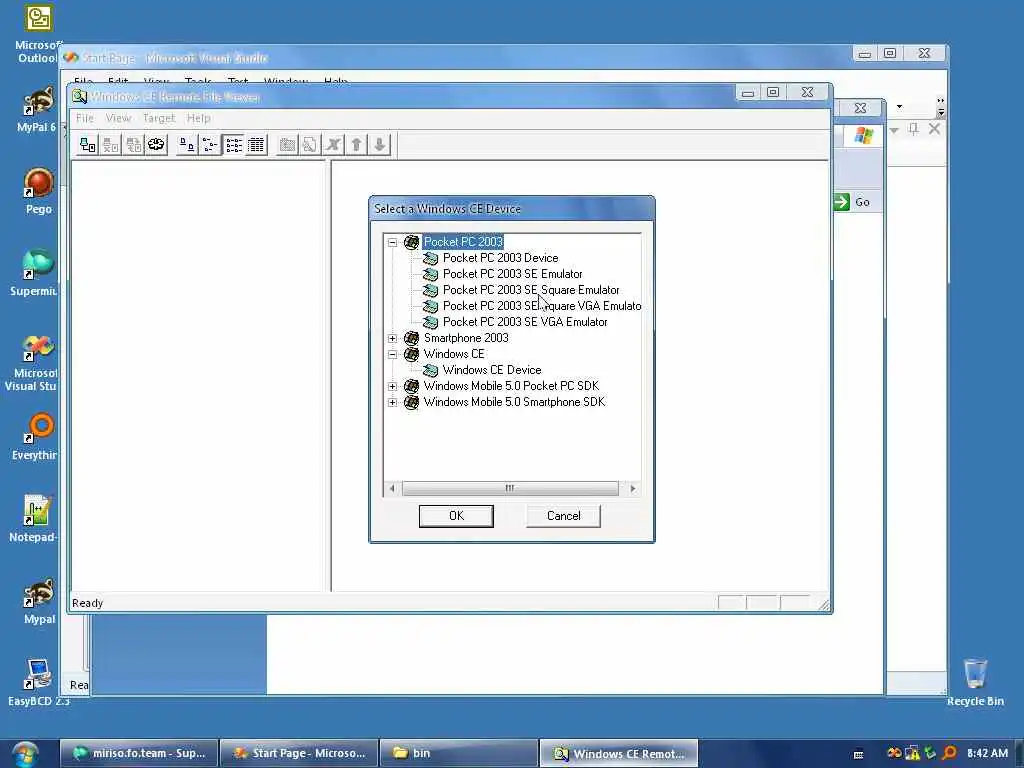Open the Microsoft Outlook desktop icon

pyautogui.click(x=37, y=34)
